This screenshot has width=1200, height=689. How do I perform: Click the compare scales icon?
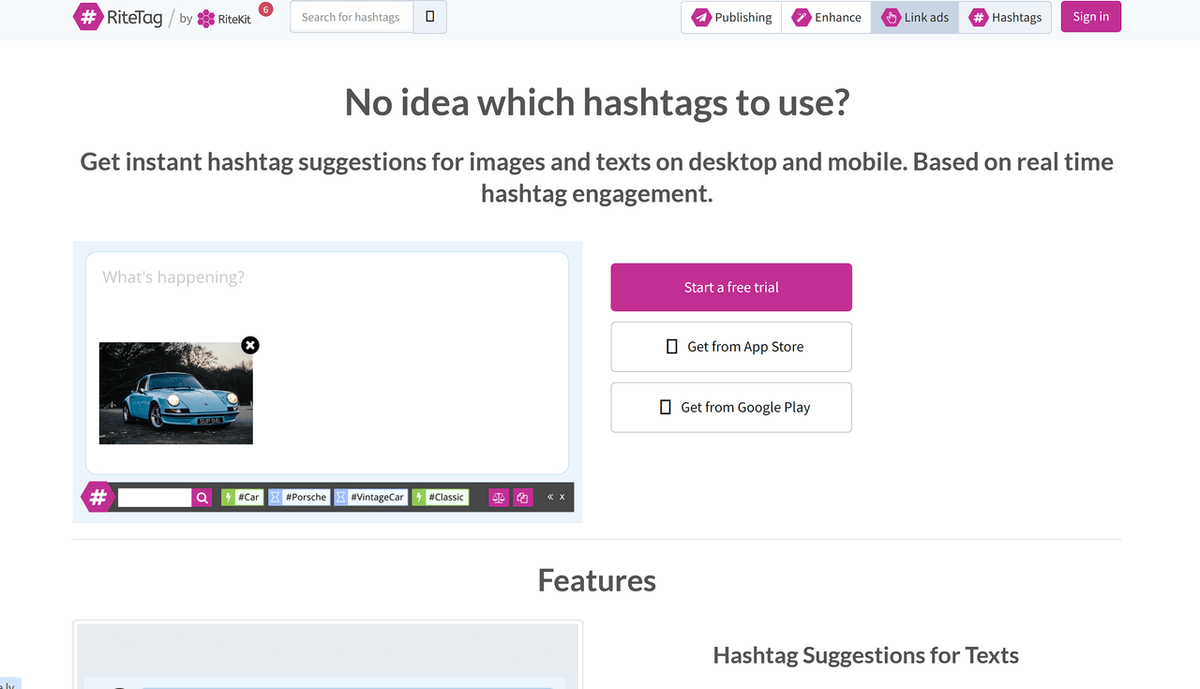[x=498, y=497]
